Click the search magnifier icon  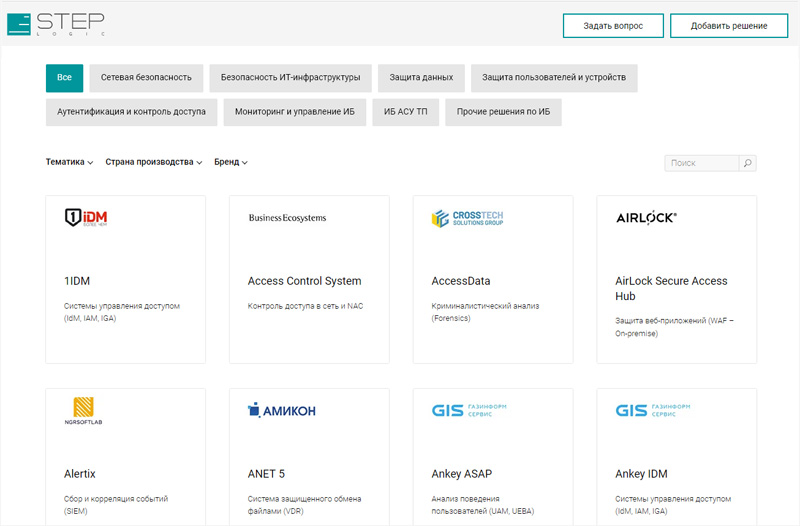(x=747, y=163)
